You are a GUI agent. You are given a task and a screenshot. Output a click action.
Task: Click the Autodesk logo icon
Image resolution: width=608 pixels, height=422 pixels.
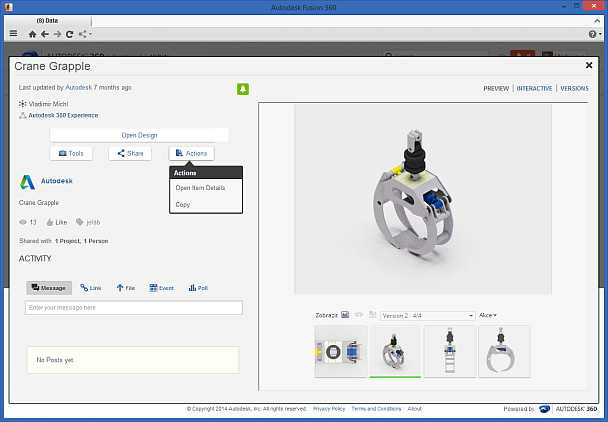tap(28, 182)
